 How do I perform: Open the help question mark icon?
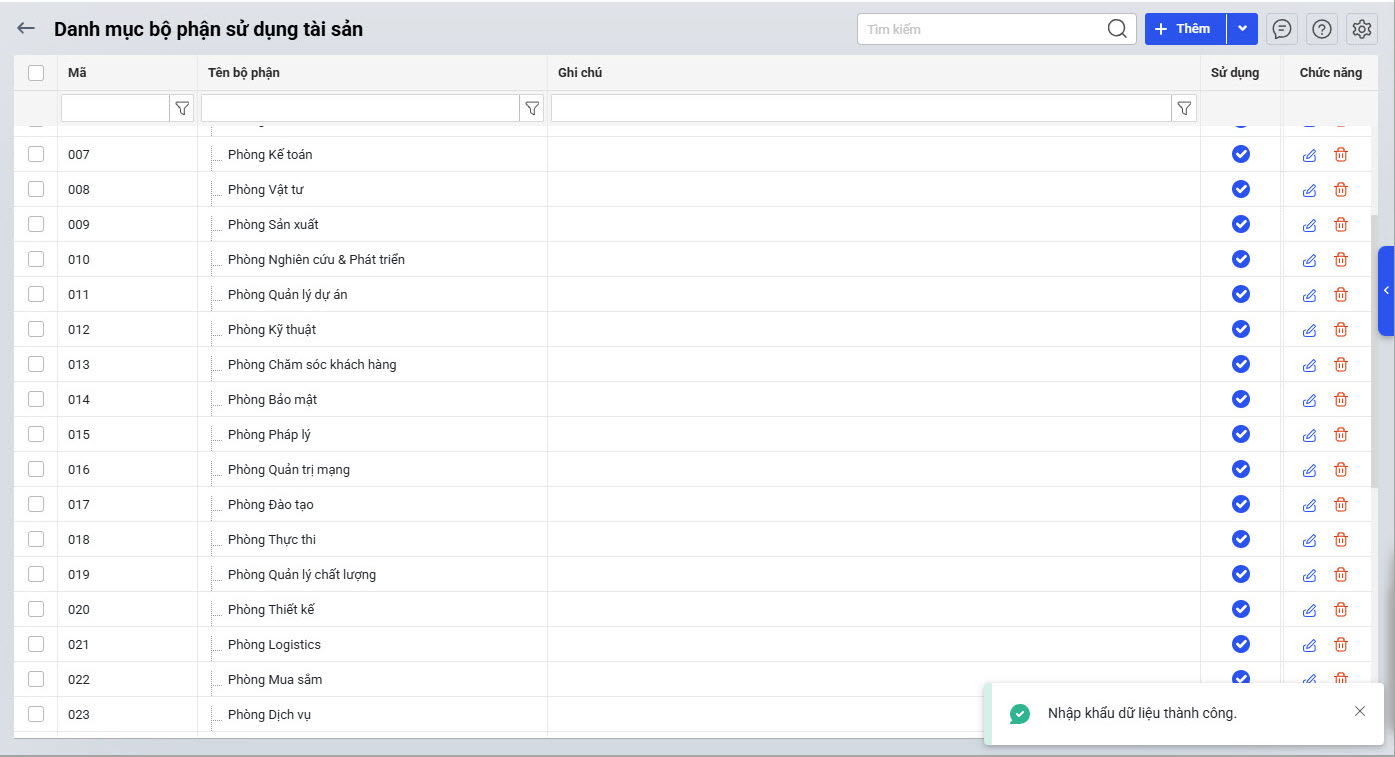click(1322, 29)
